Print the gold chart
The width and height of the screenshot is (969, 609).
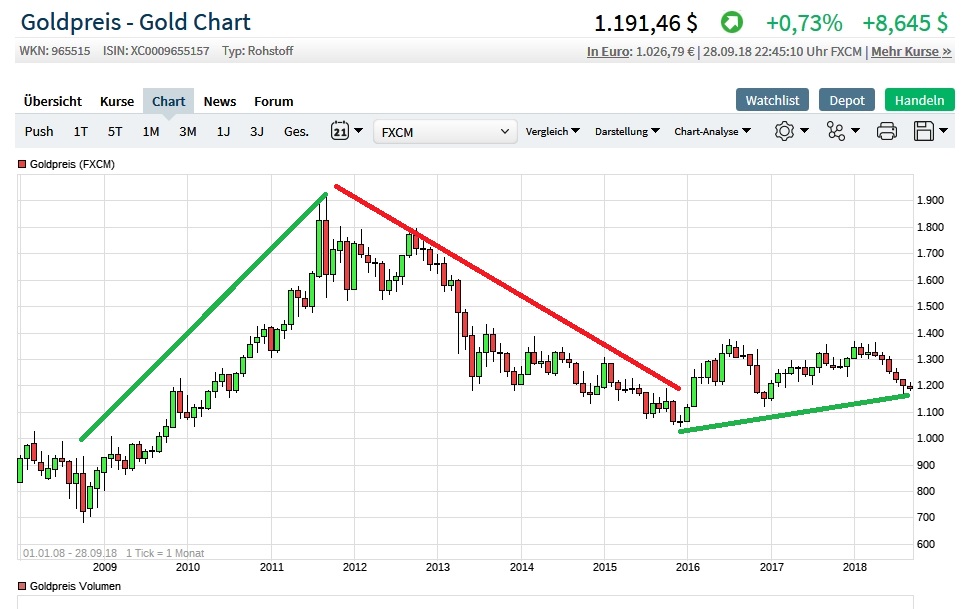click(x=886, y=131)
